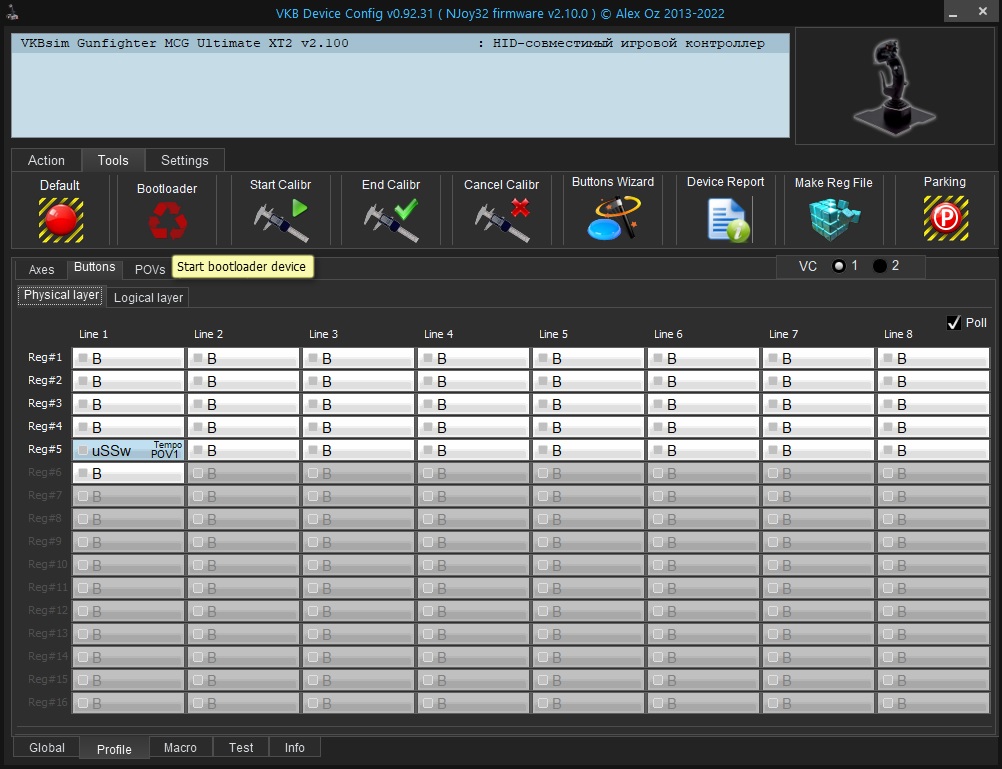Viewport: 1002px width, 769px height.
Task: Select the VKBsim Gunfighter device entry
Action: pos(400,43)
